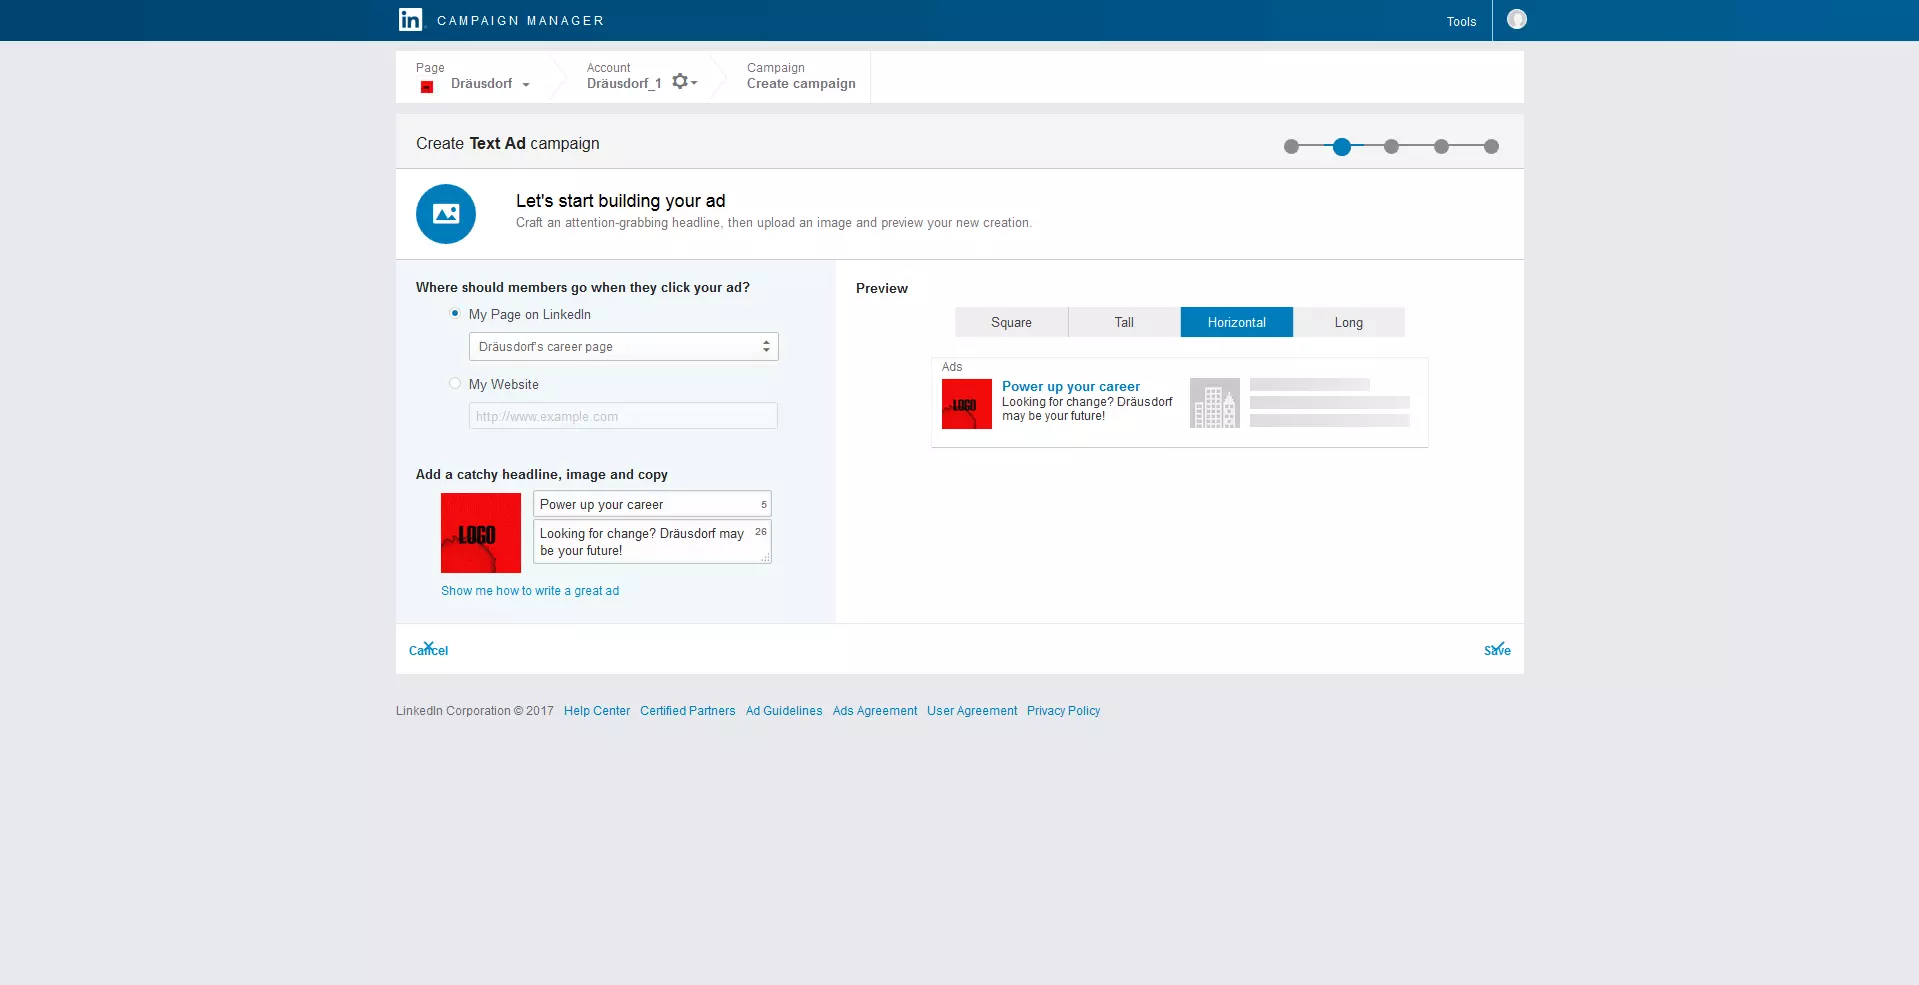Click active second step dot in progress
The height and width of the screenshot is (985, 1919).
click(1342, 146)
